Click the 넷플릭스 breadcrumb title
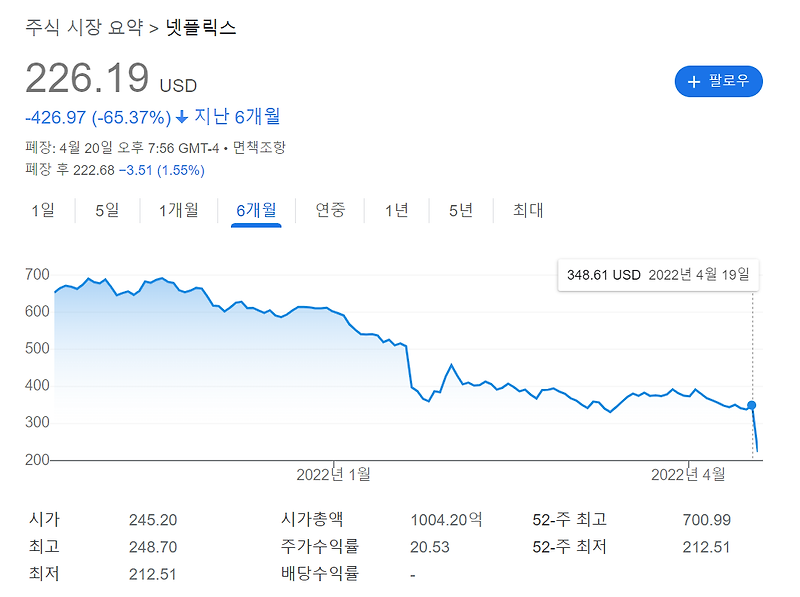 (201, 27)
